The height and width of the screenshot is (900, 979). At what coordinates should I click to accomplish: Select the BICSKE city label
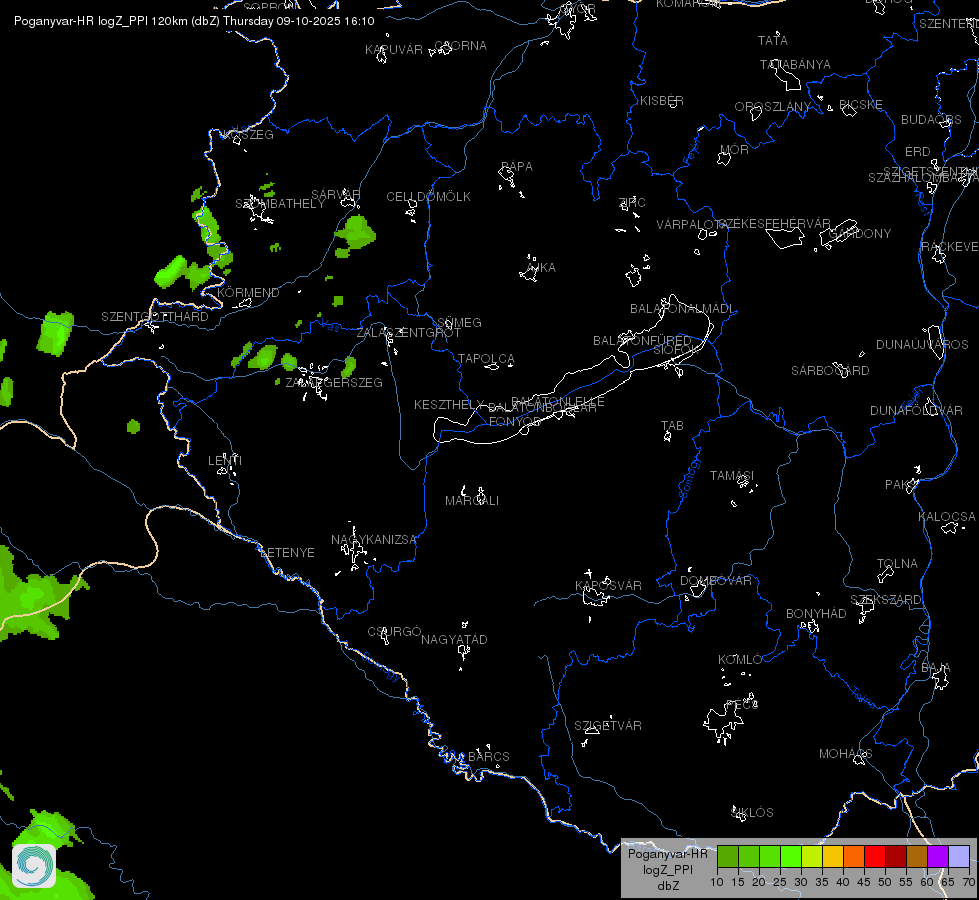point(861,105)
